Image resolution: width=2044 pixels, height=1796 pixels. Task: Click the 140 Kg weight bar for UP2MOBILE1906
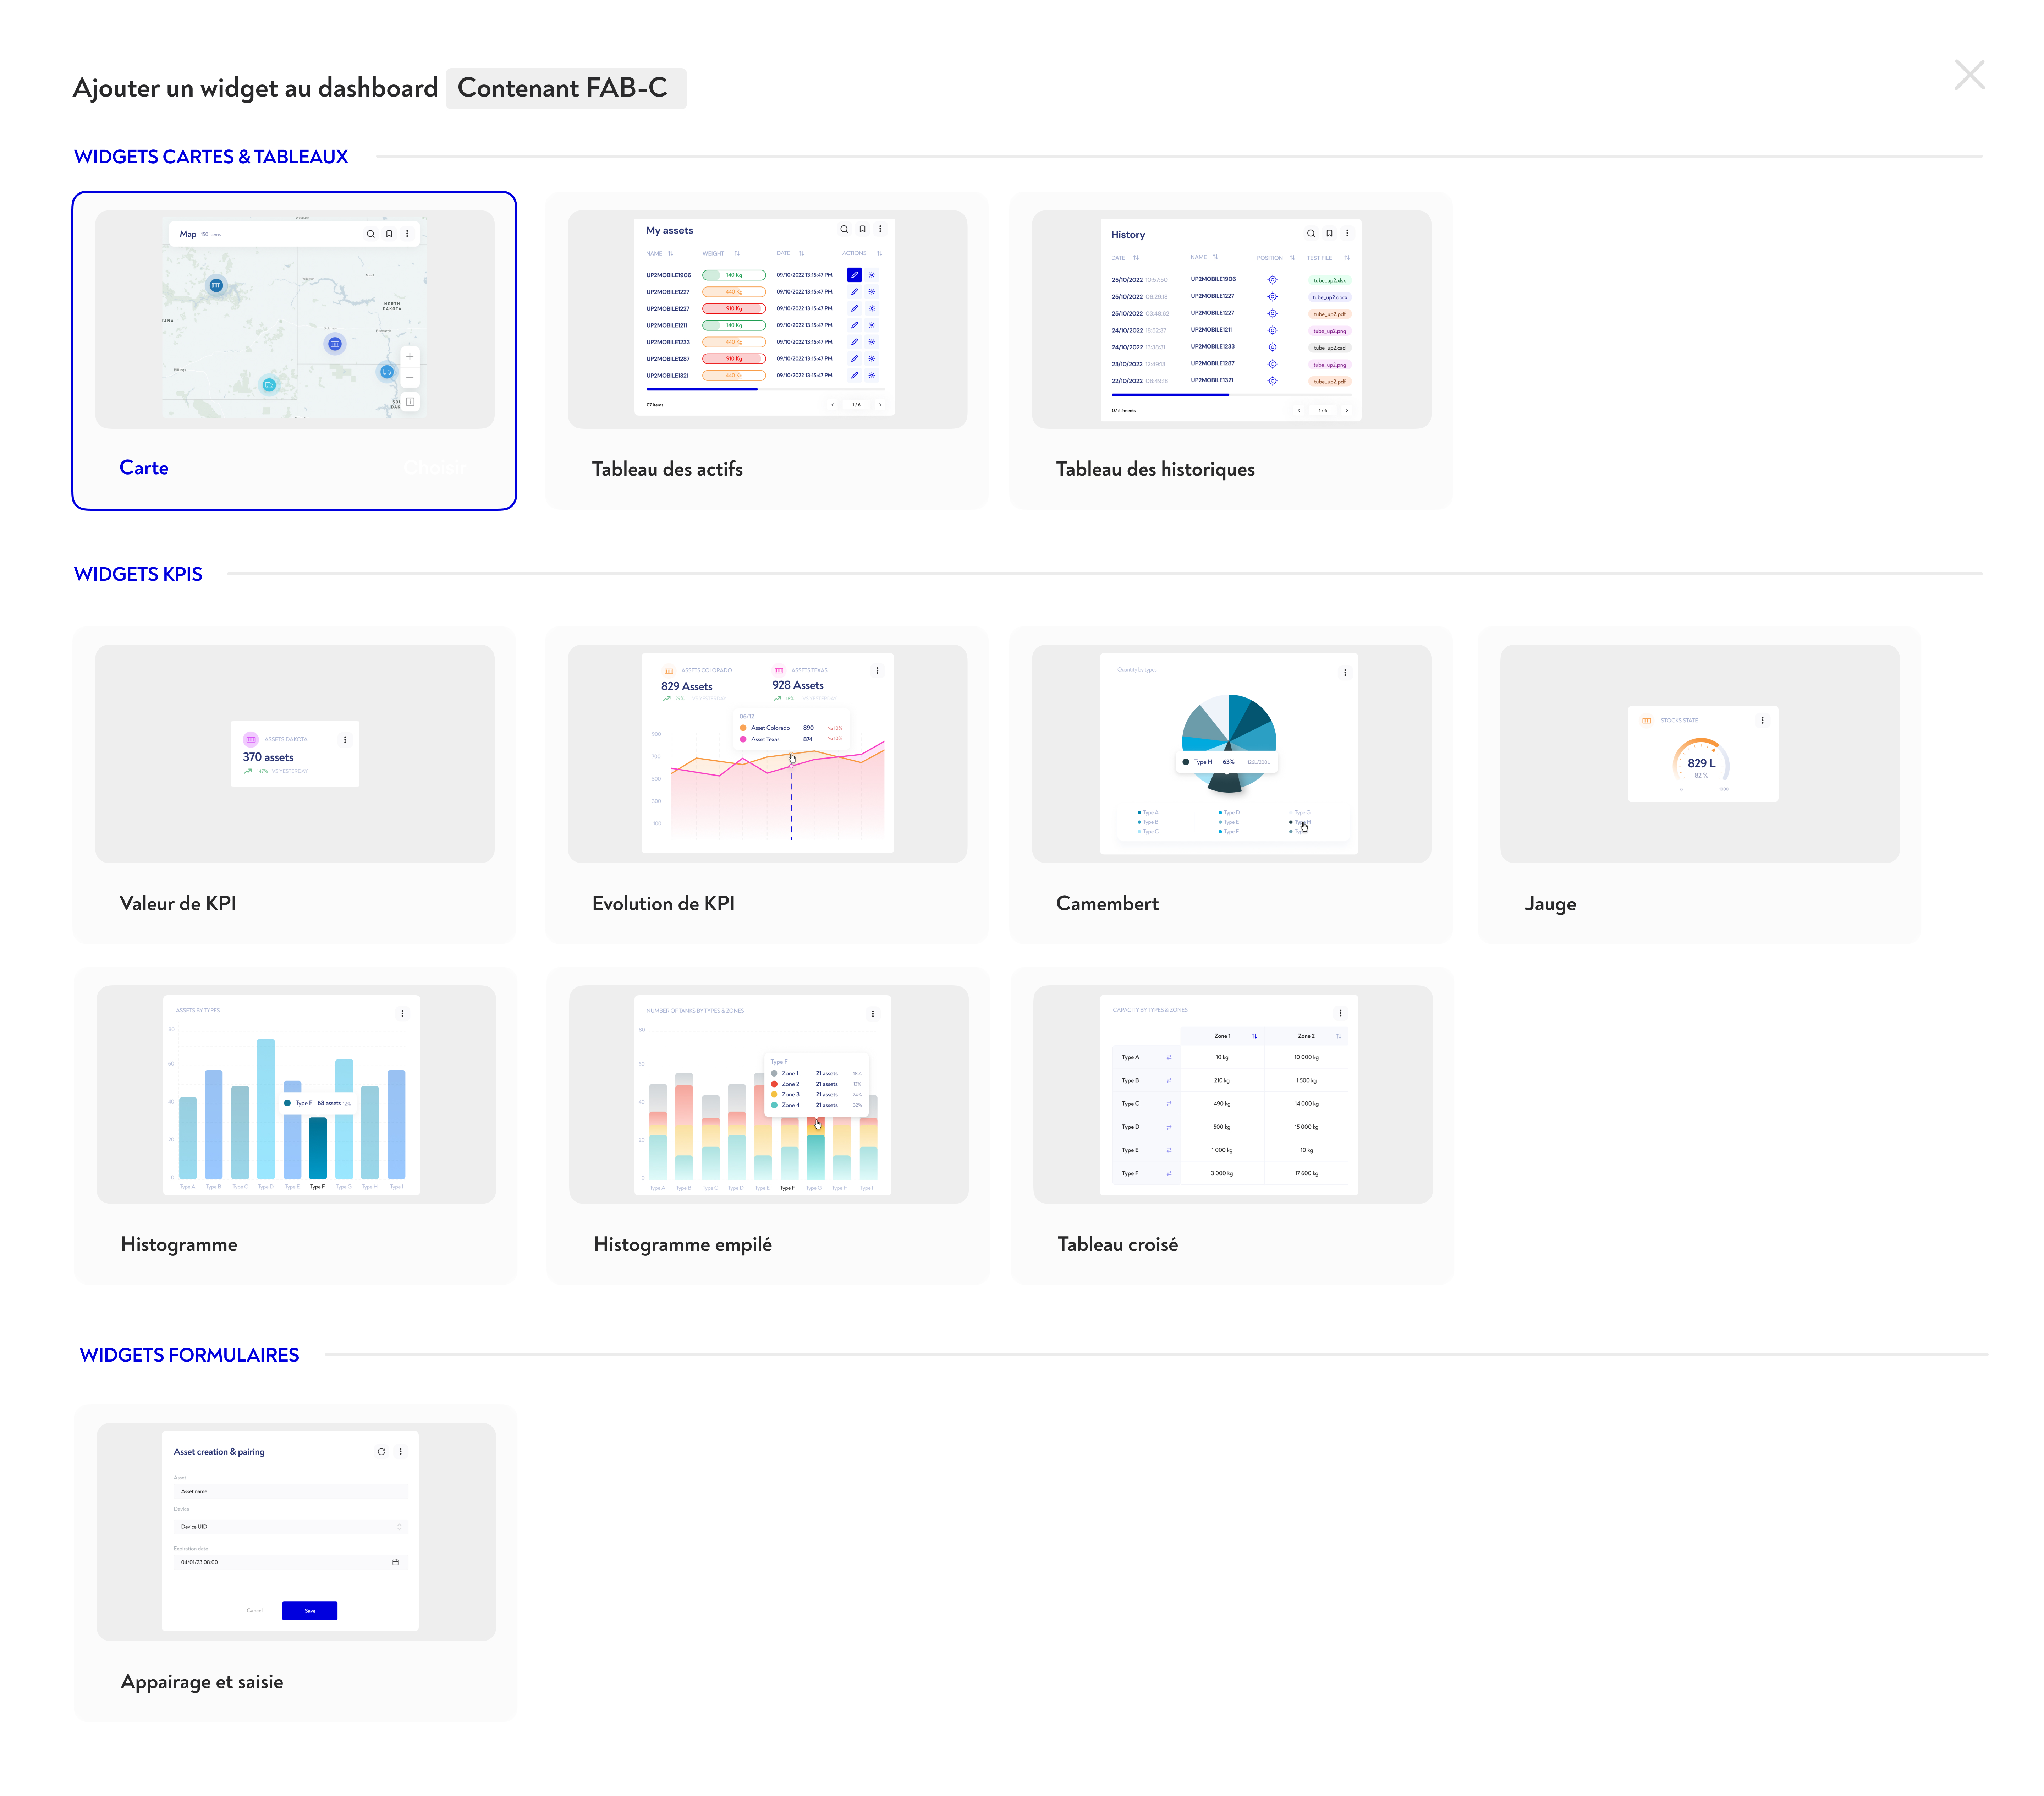734,275
